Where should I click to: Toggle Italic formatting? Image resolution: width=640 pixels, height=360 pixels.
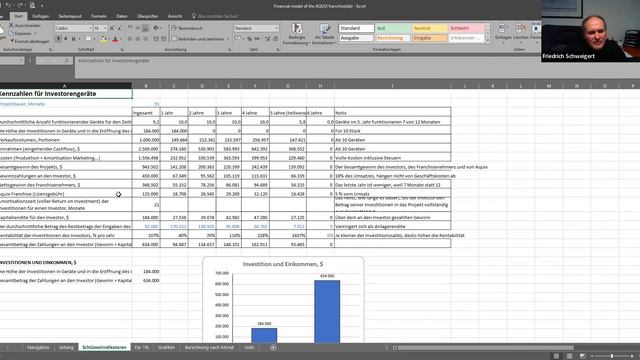[66, 39]
